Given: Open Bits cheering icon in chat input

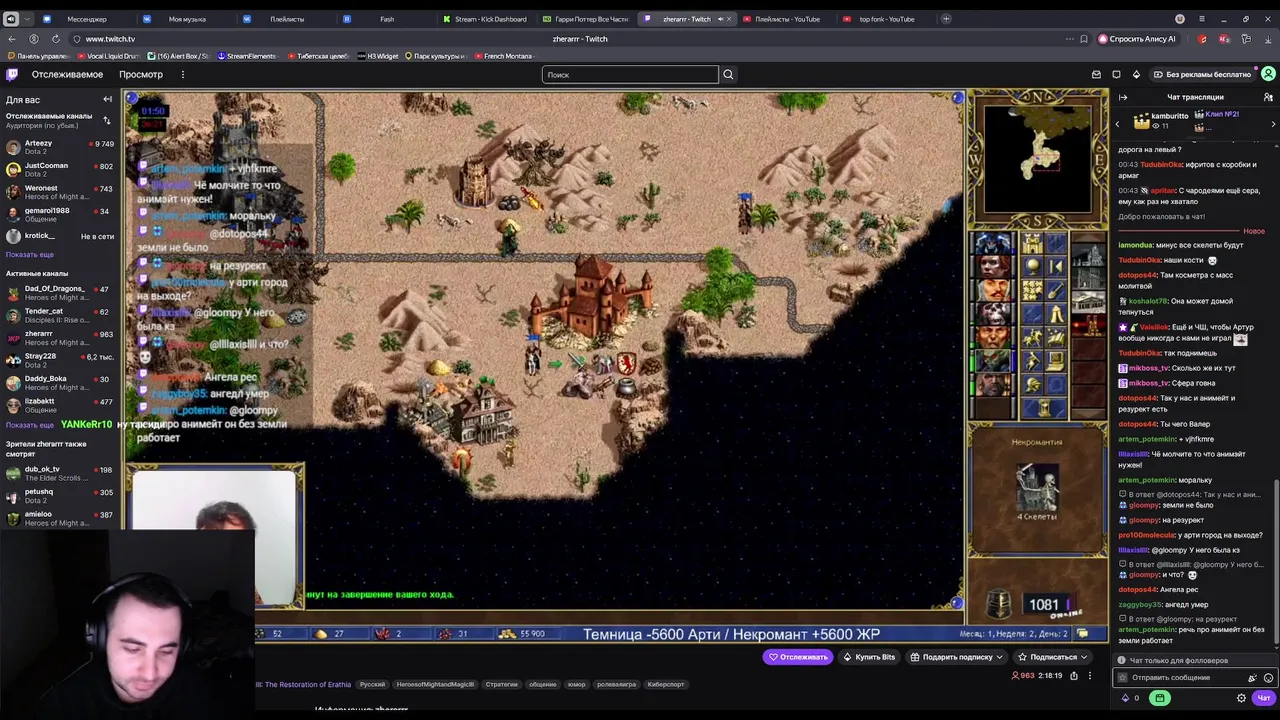Looking at the screenshot, I should pos(1252,677).
